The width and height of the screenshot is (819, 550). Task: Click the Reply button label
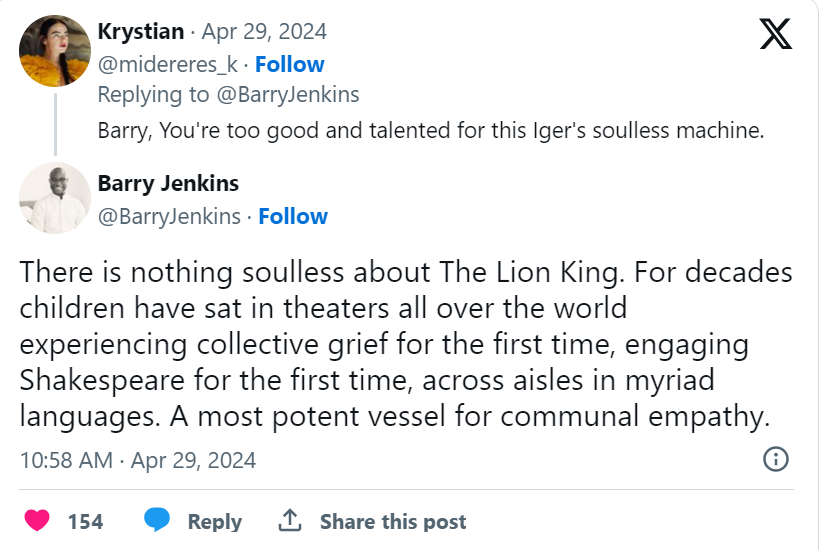[214, 521]
